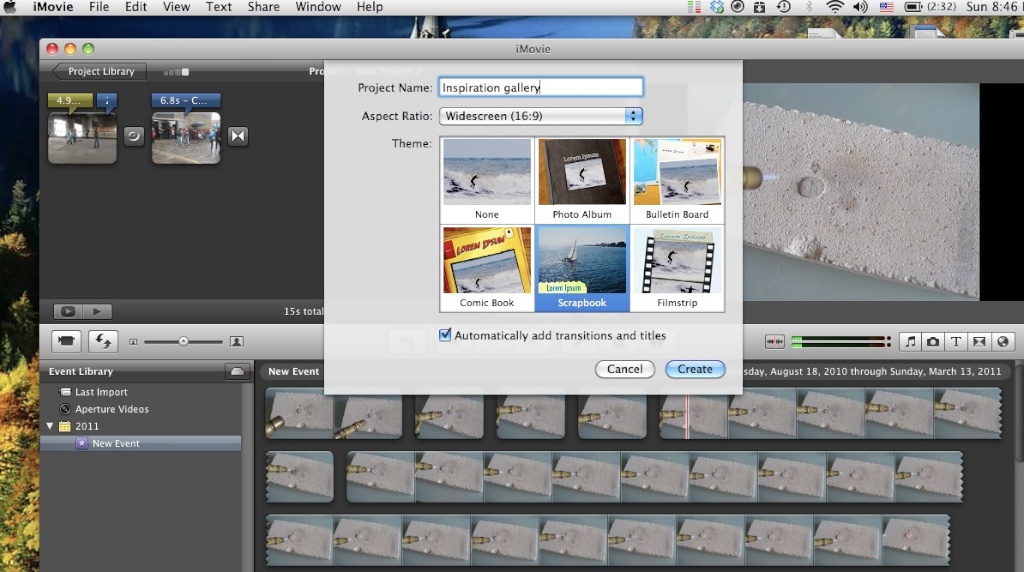Click the large thumbnail size icon
The image size is (1024, 572).
pos(236,342)
